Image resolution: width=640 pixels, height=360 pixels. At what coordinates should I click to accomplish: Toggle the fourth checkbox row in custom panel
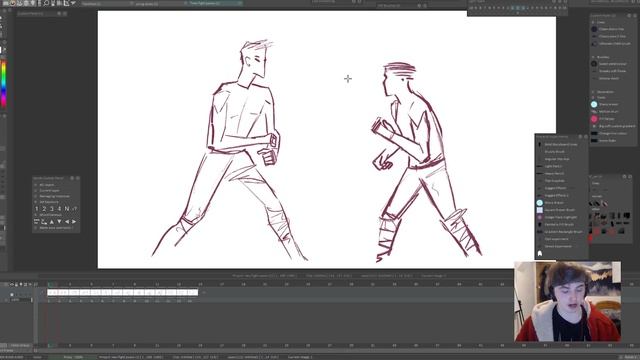click(x=36, y=202)
